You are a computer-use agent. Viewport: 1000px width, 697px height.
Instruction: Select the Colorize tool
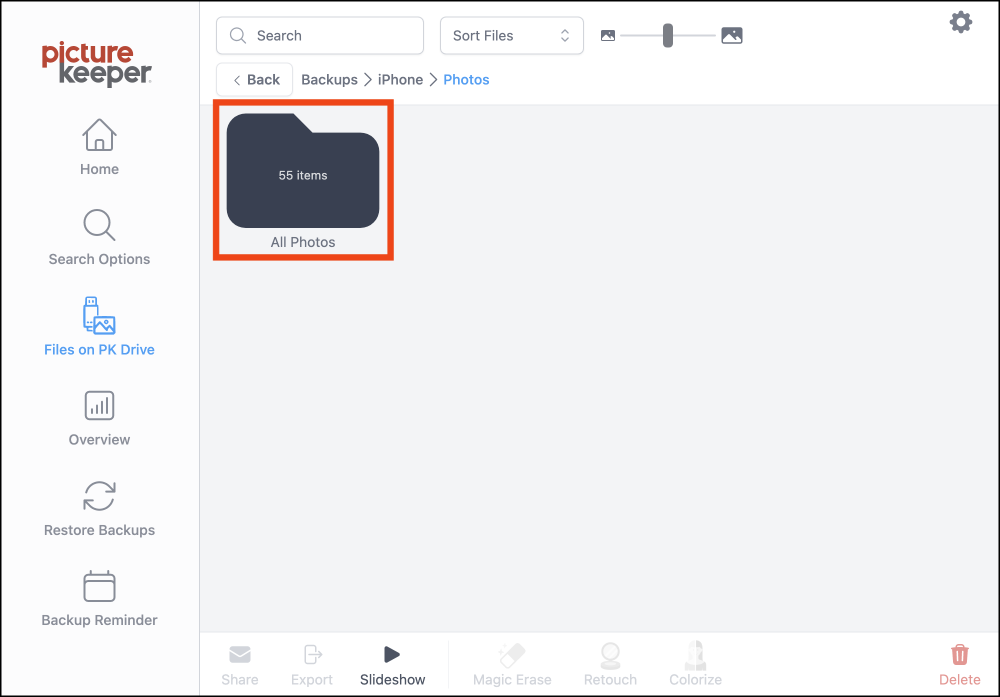(x=695, y=665)
